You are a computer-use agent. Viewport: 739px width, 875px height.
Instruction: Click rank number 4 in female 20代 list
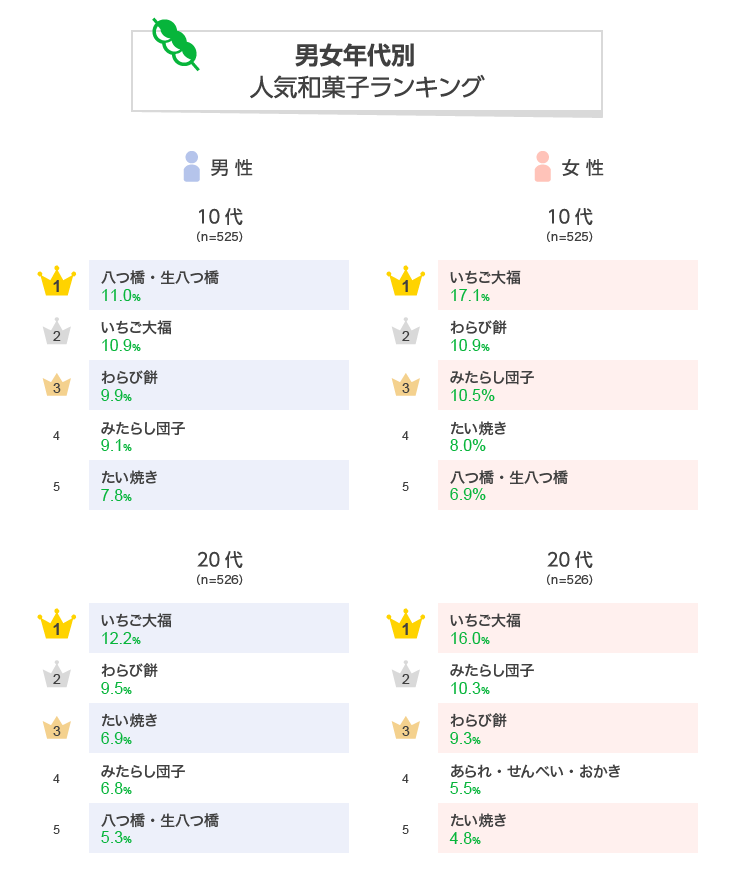[x=406, y=778]
